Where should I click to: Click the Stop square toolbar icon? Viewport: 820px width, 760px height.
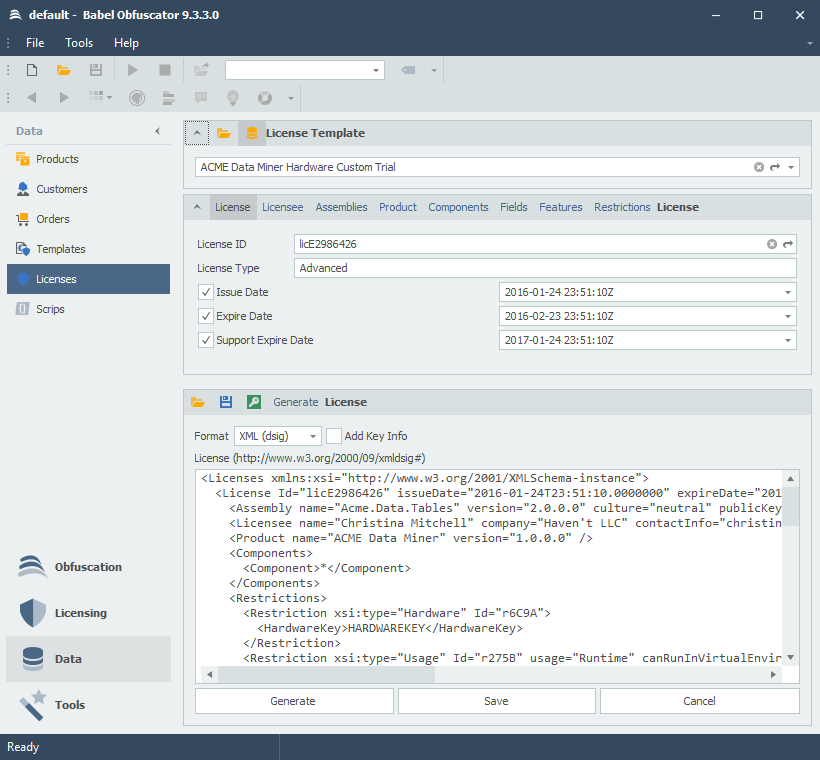tap(165, 70)
